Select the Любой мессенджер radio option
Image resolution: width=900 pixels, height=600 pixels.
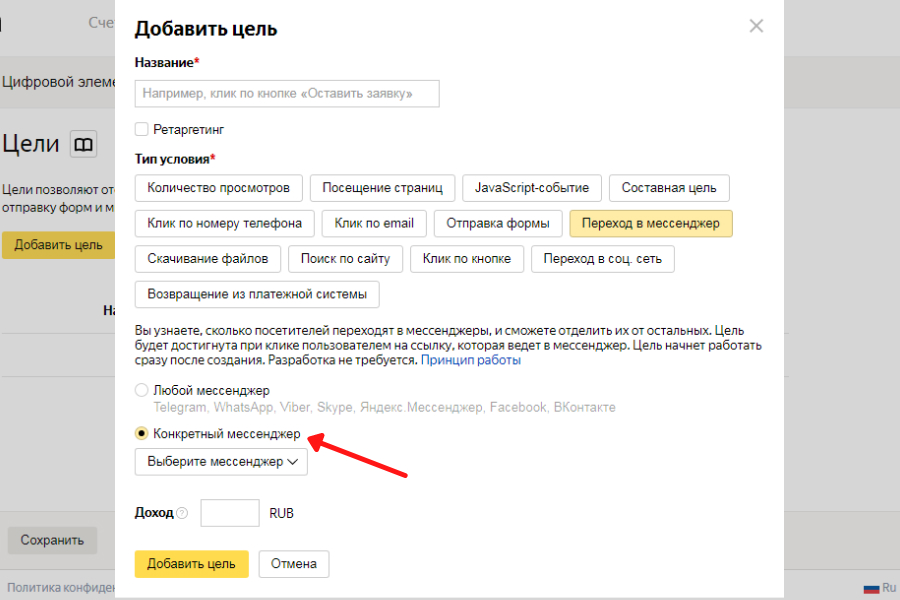click(142, 390)
